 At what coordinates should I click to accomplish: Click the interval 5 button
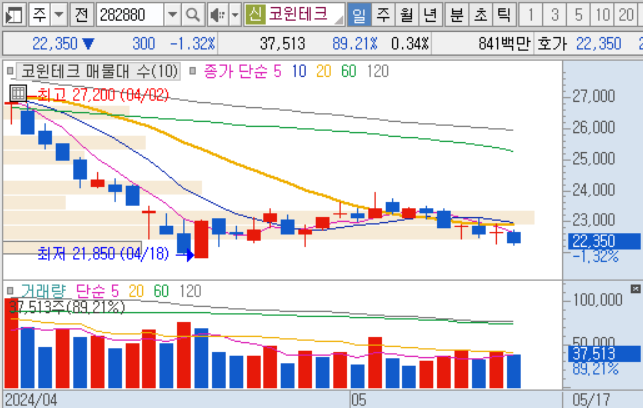point(578,15)
